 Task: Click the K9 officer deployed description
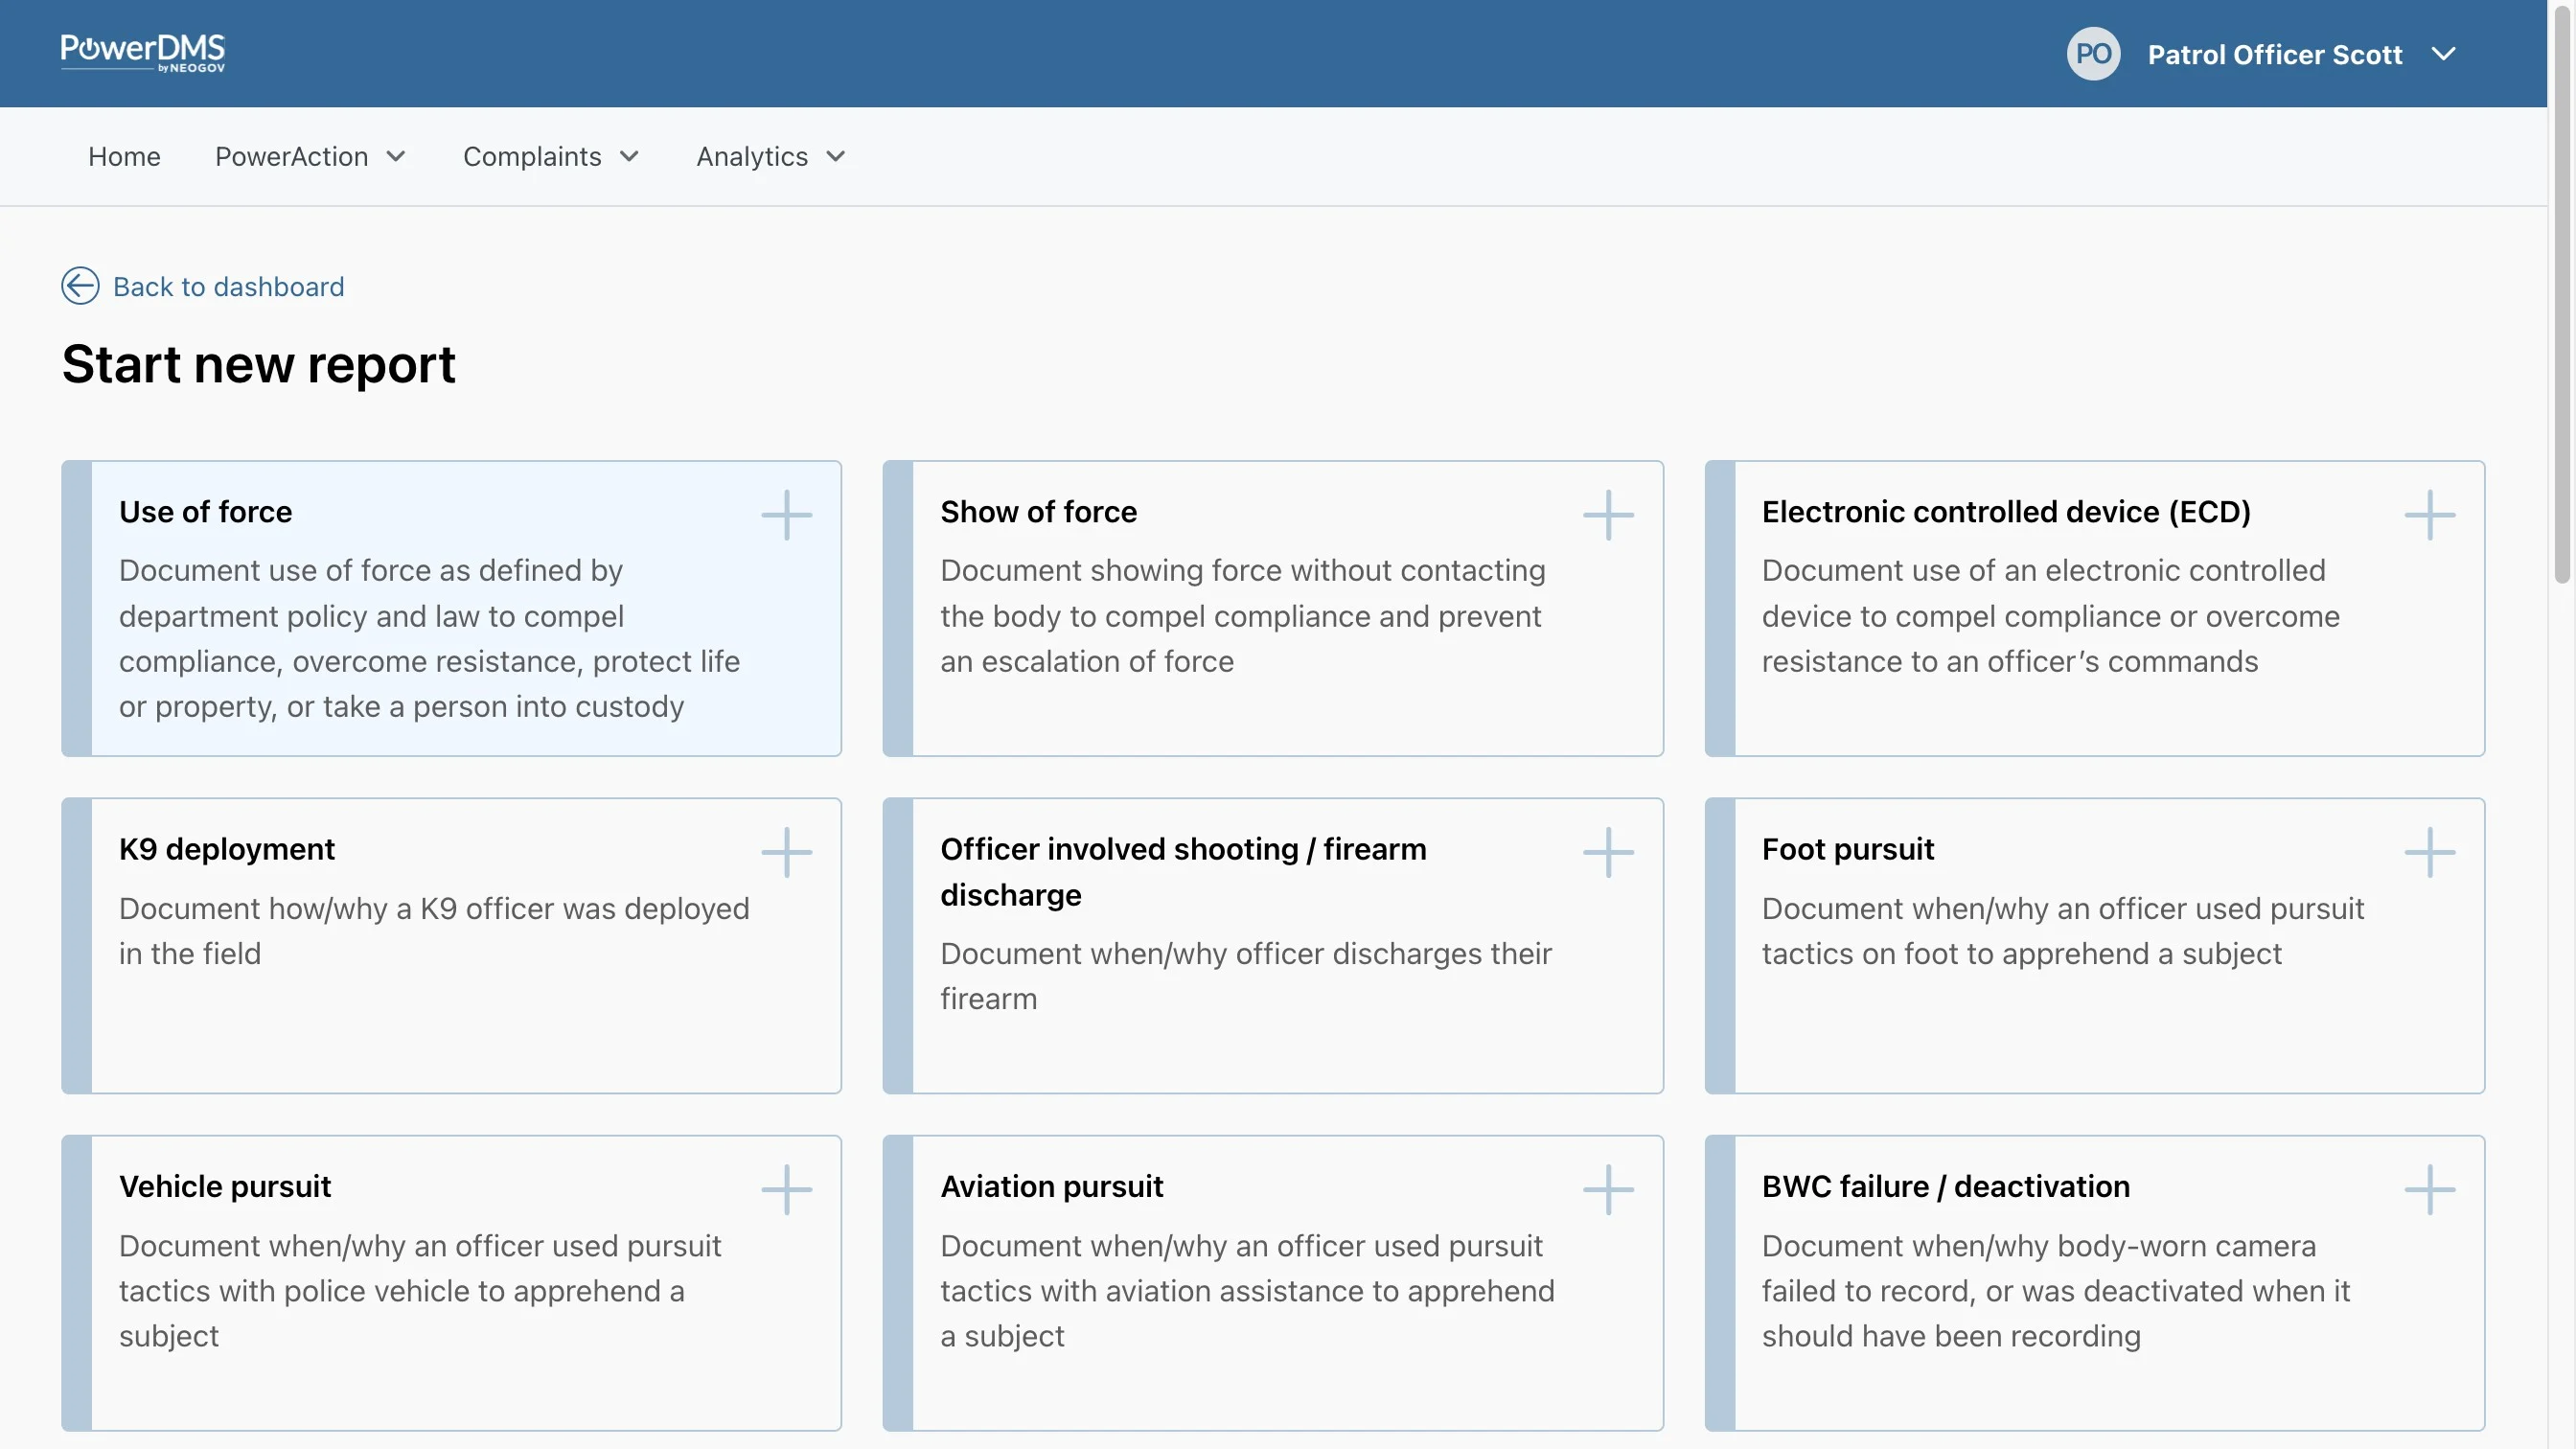click(434, 931)
